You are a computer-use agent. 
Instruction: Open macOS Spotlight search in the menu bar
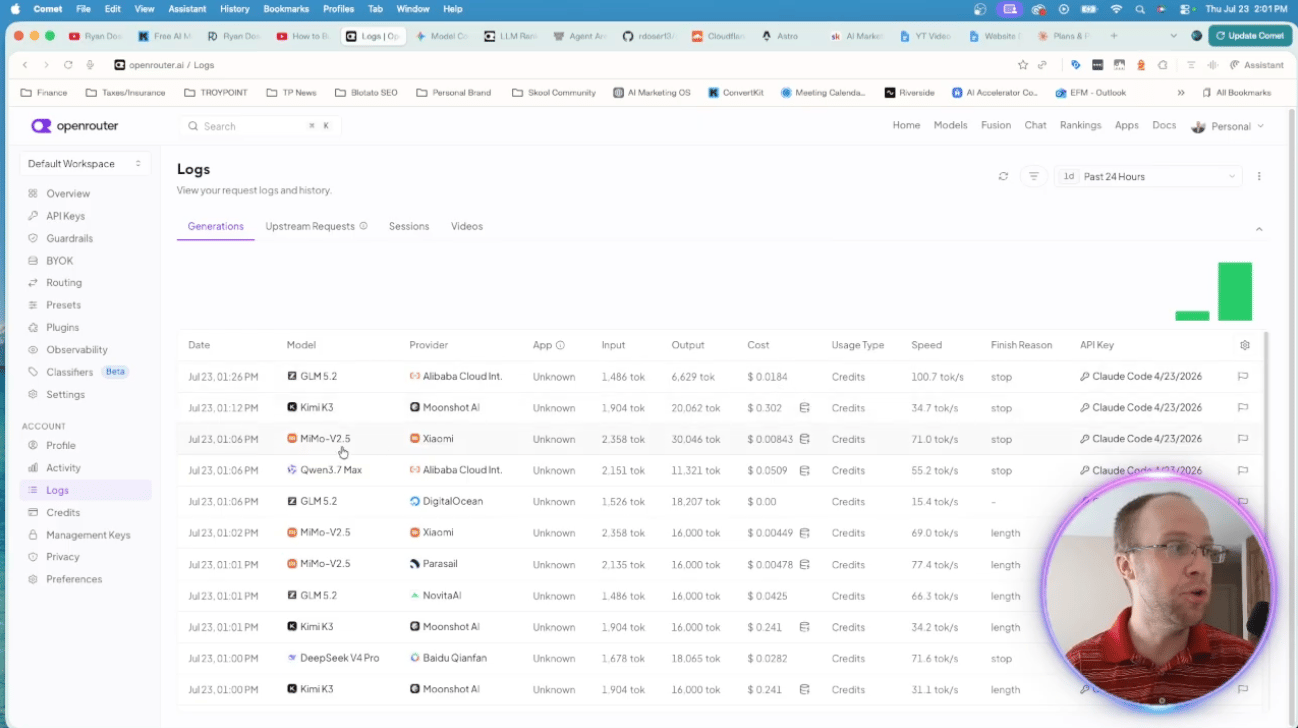1140,9
